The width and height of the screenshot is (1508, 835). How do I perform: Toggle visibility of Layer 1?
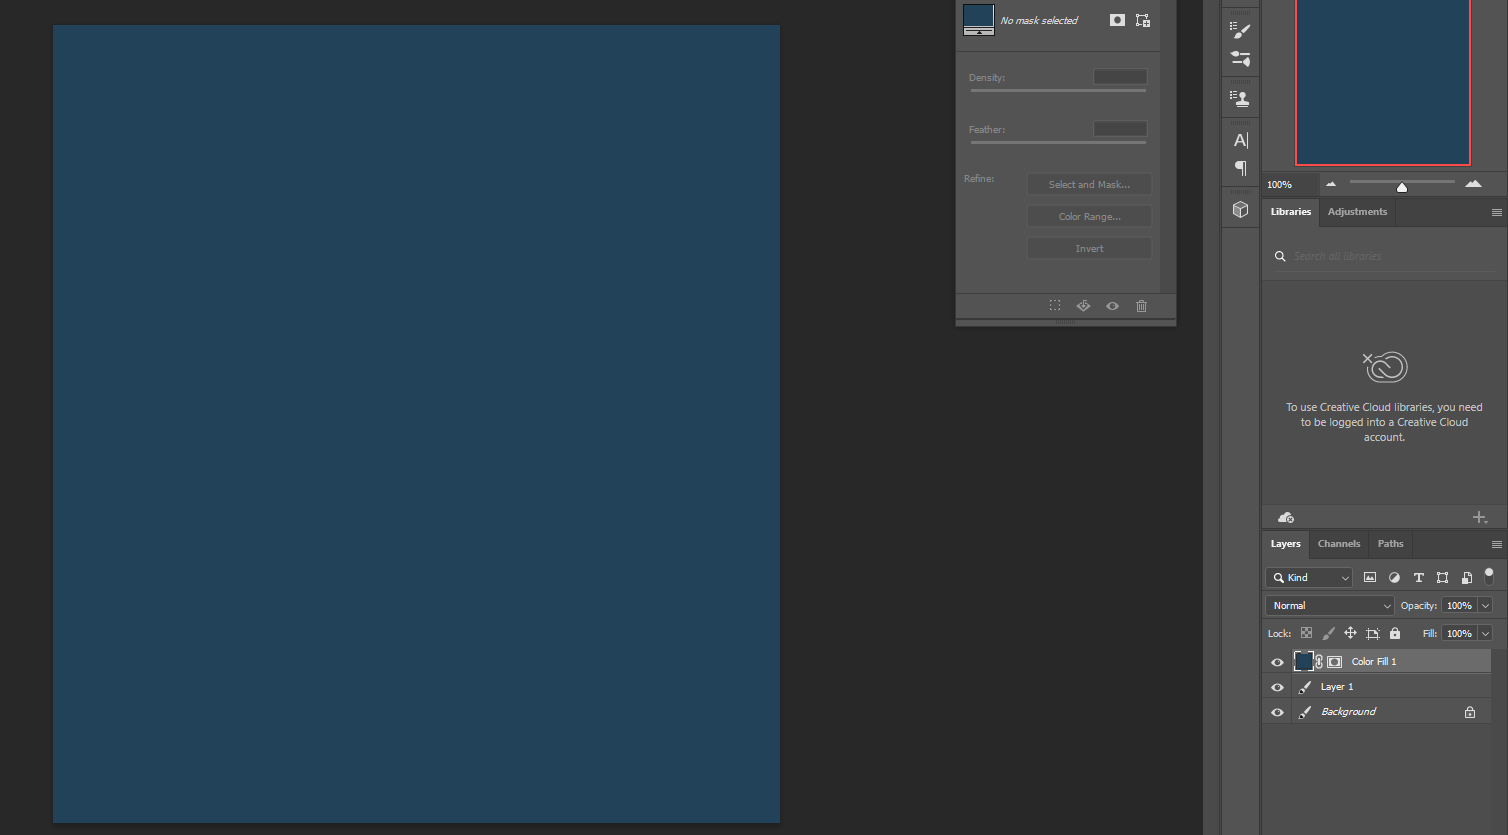tap(1277, 687)
